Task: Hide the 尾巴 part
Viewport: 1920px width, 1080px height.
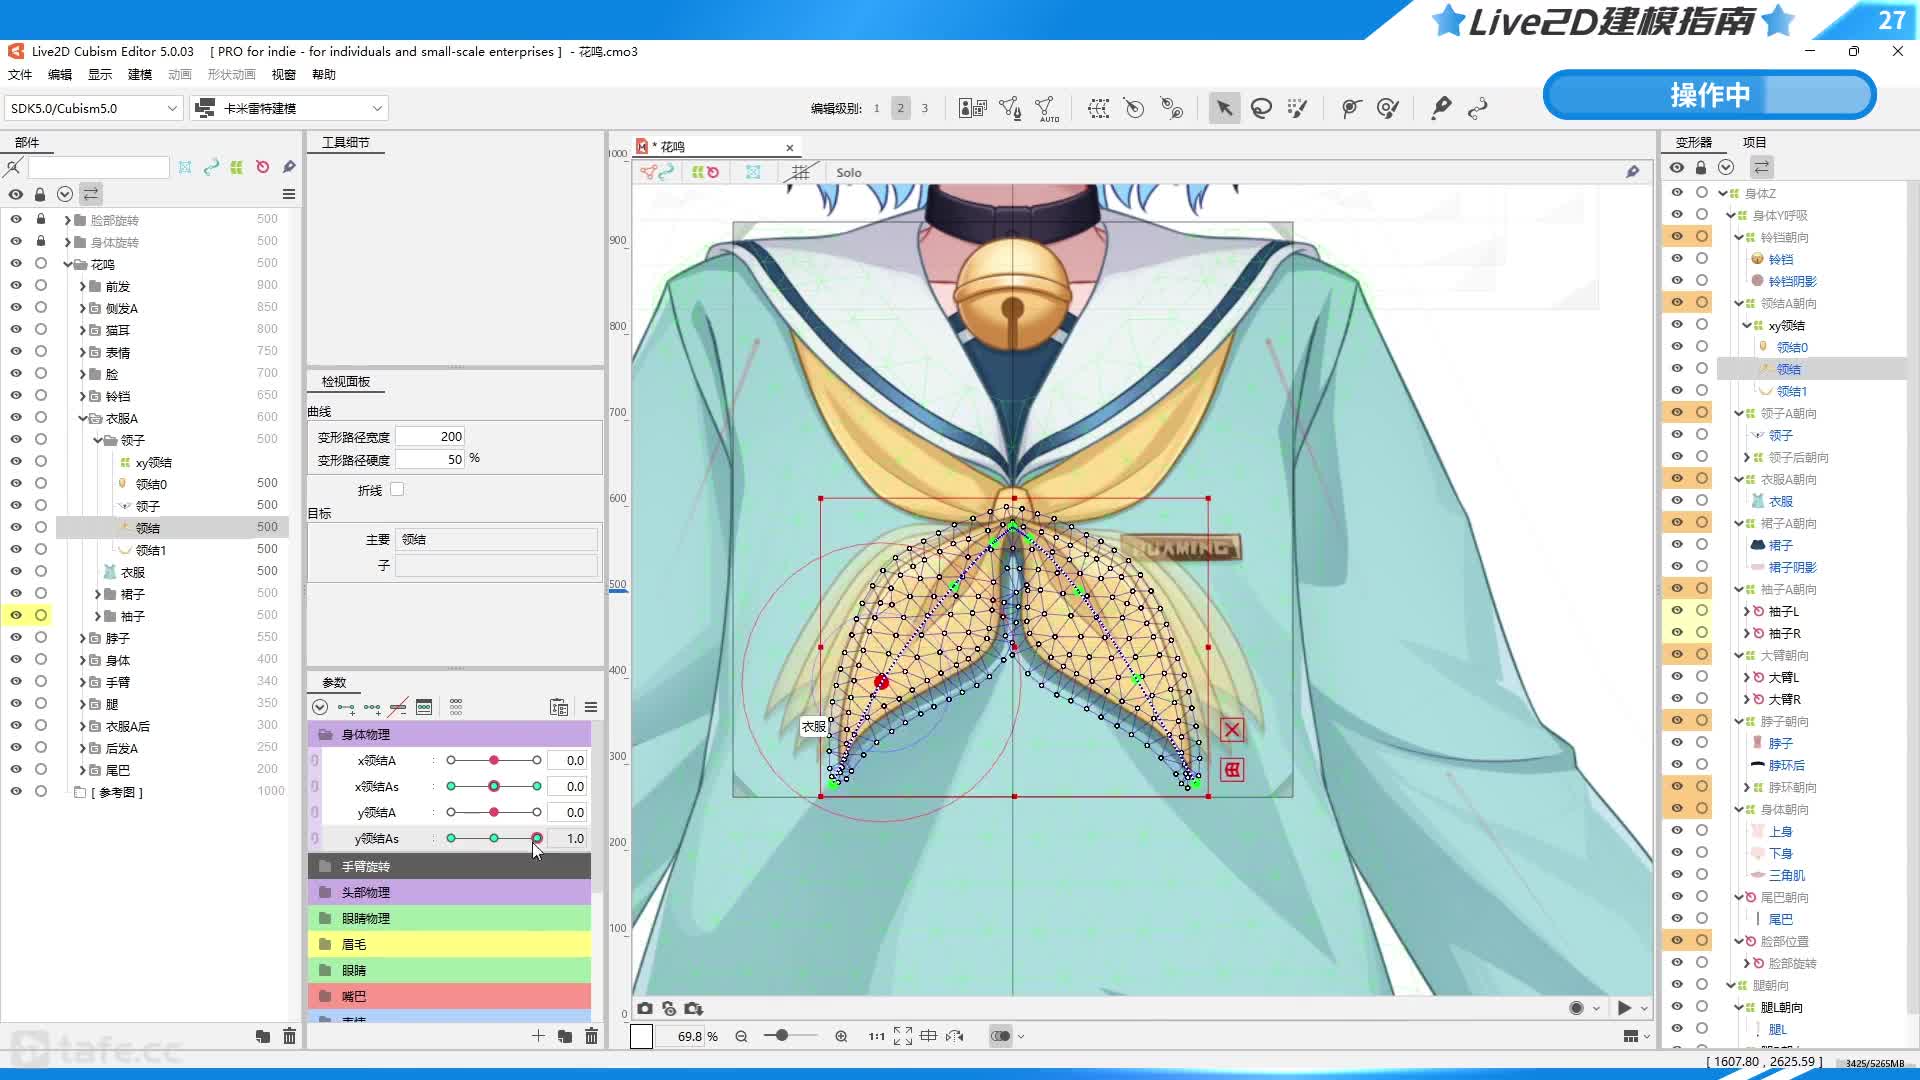Action: (x=16, y=769)
